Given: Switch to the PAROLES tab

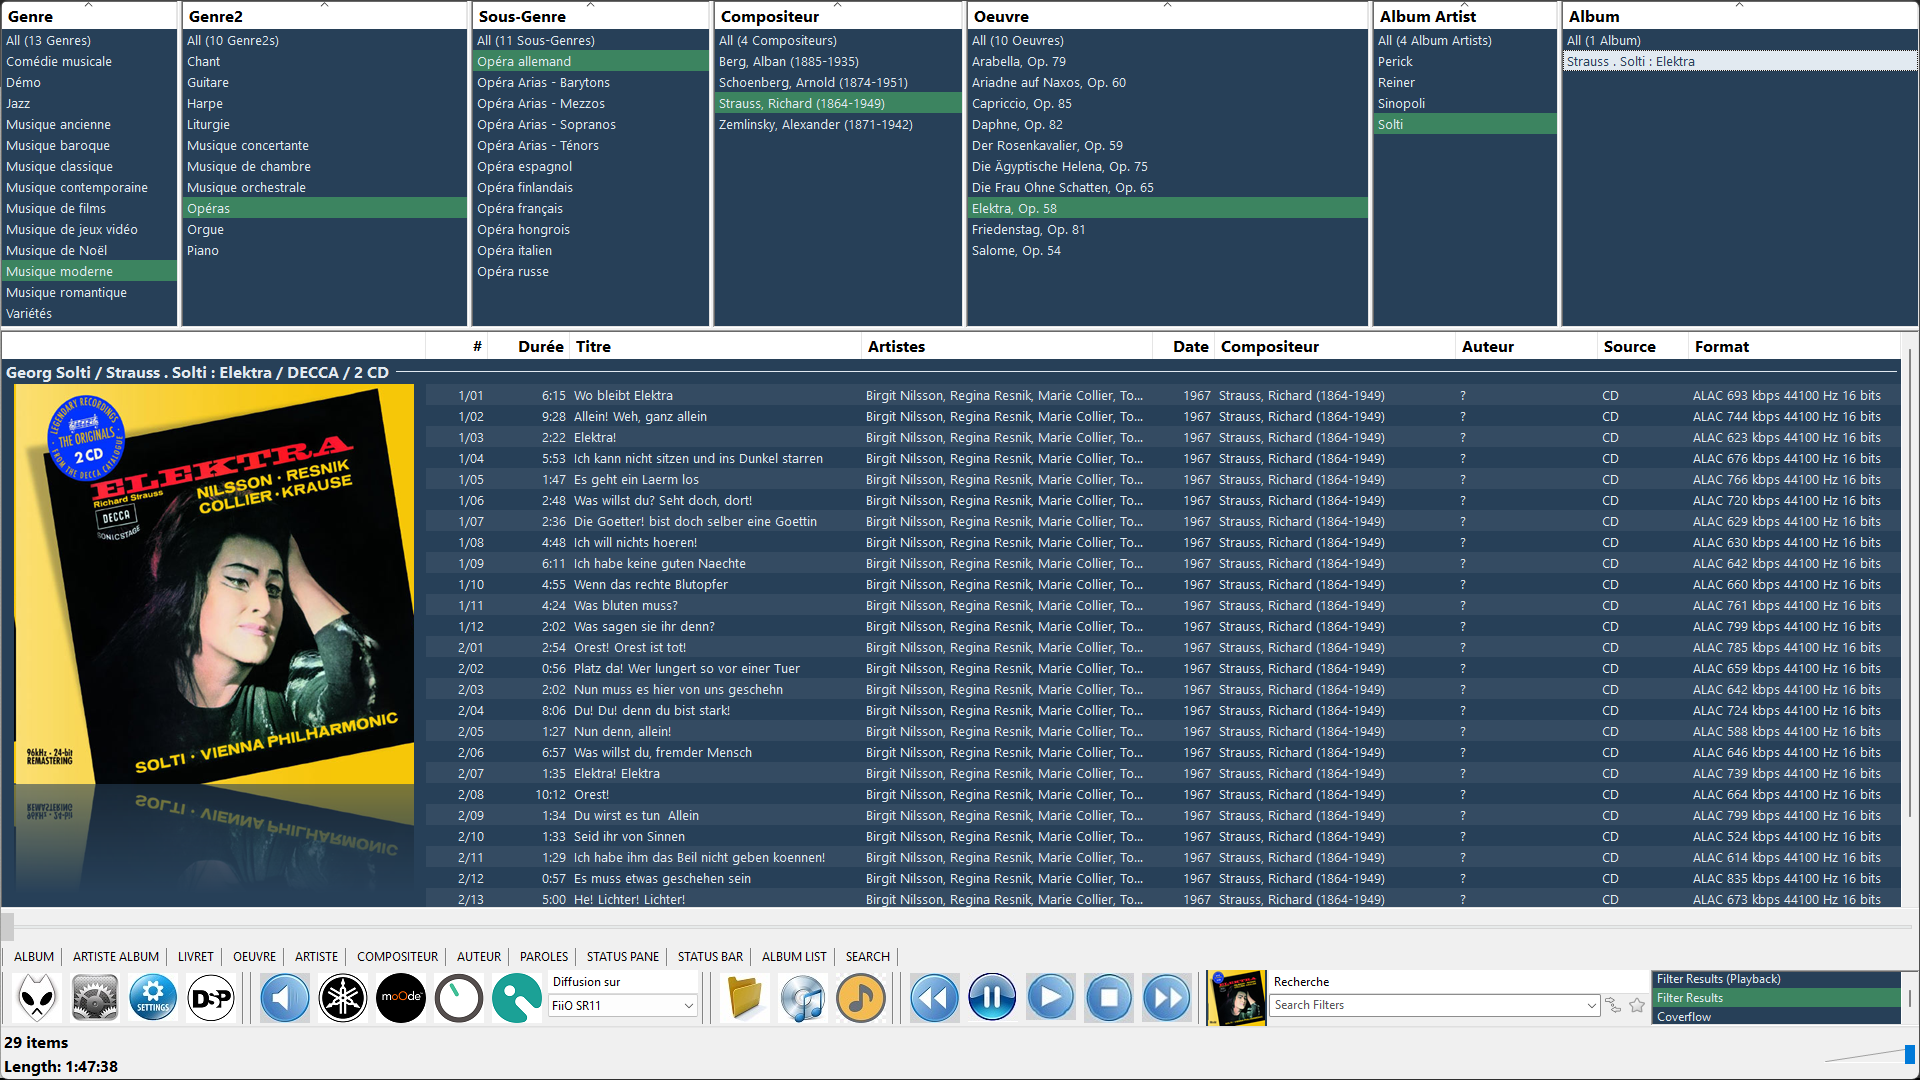Looking at the screenshot, I should [544, 956].
